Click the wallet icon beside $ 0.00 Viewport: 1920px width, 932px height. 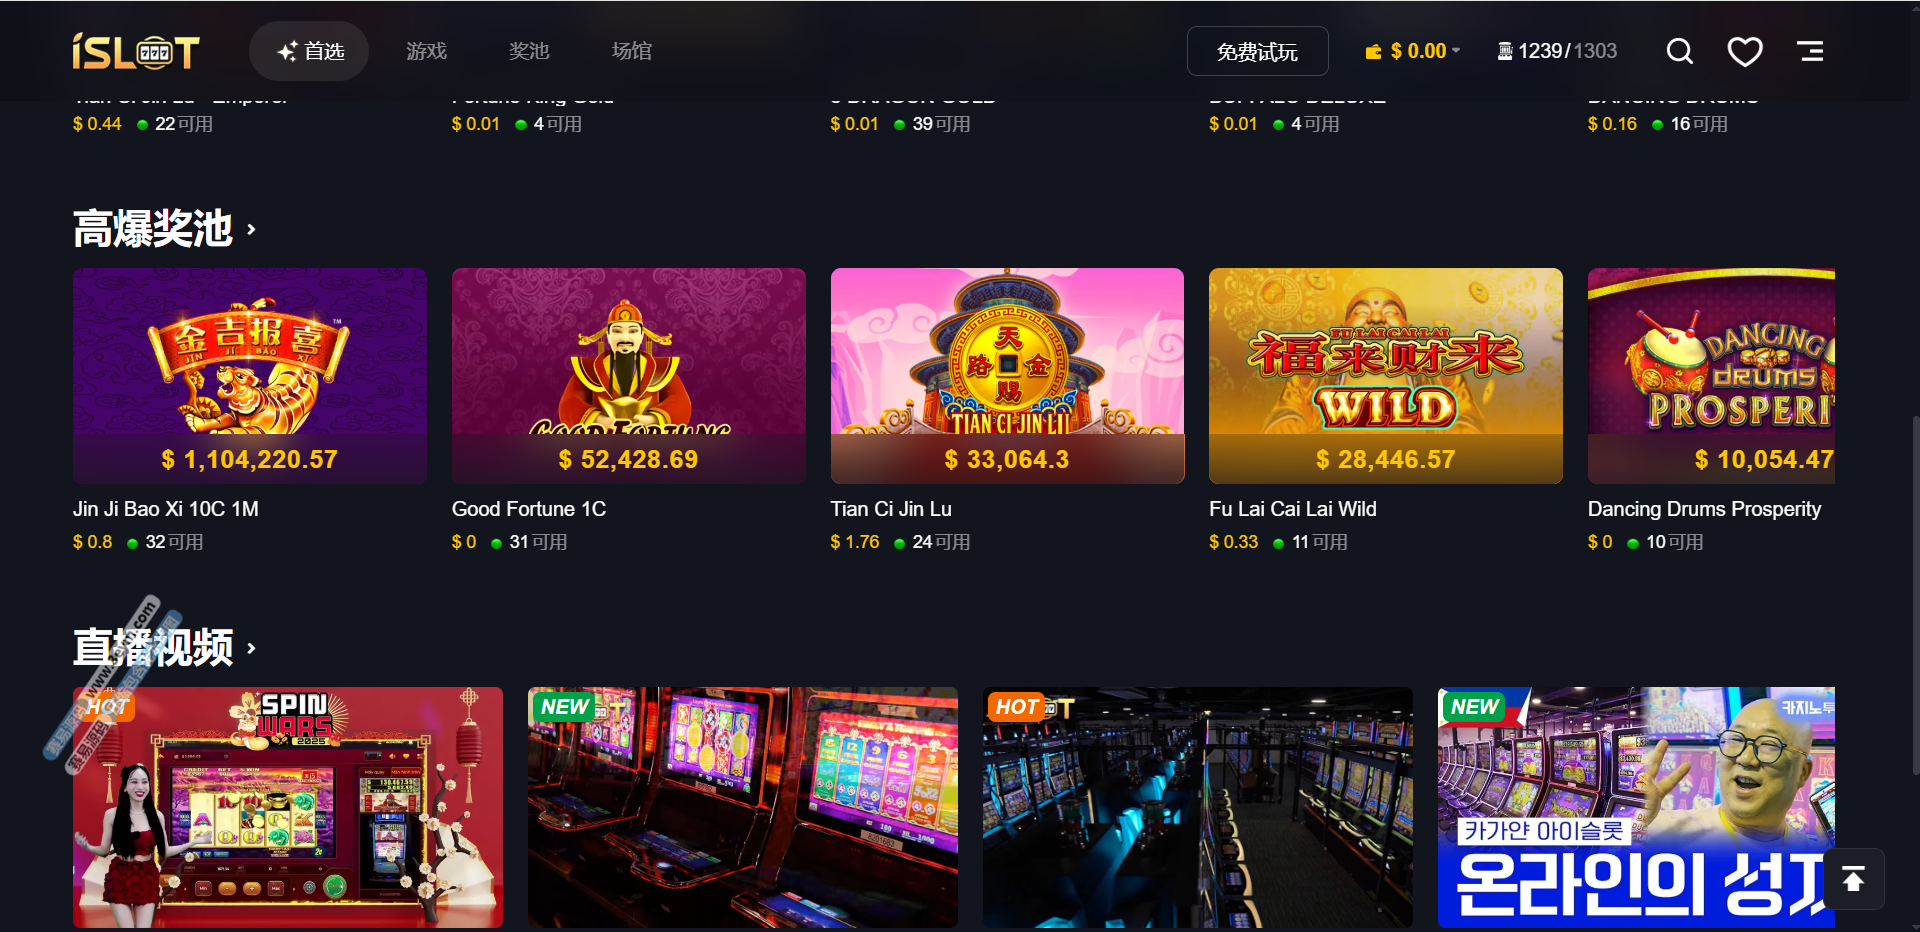tap(1374, 51)
